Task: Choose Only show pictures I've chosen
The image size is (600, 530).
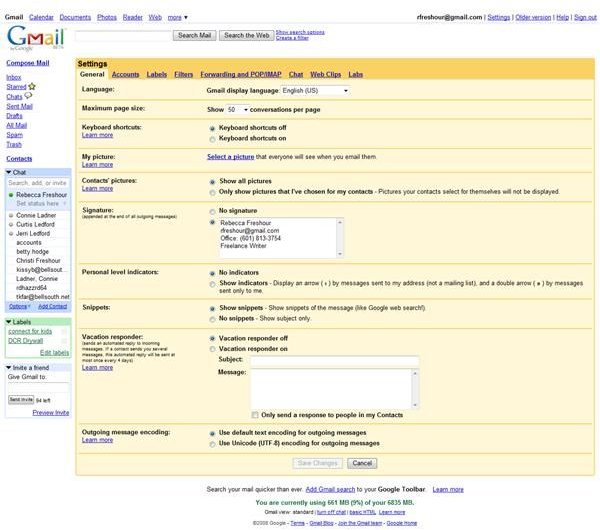Action: 212,192
